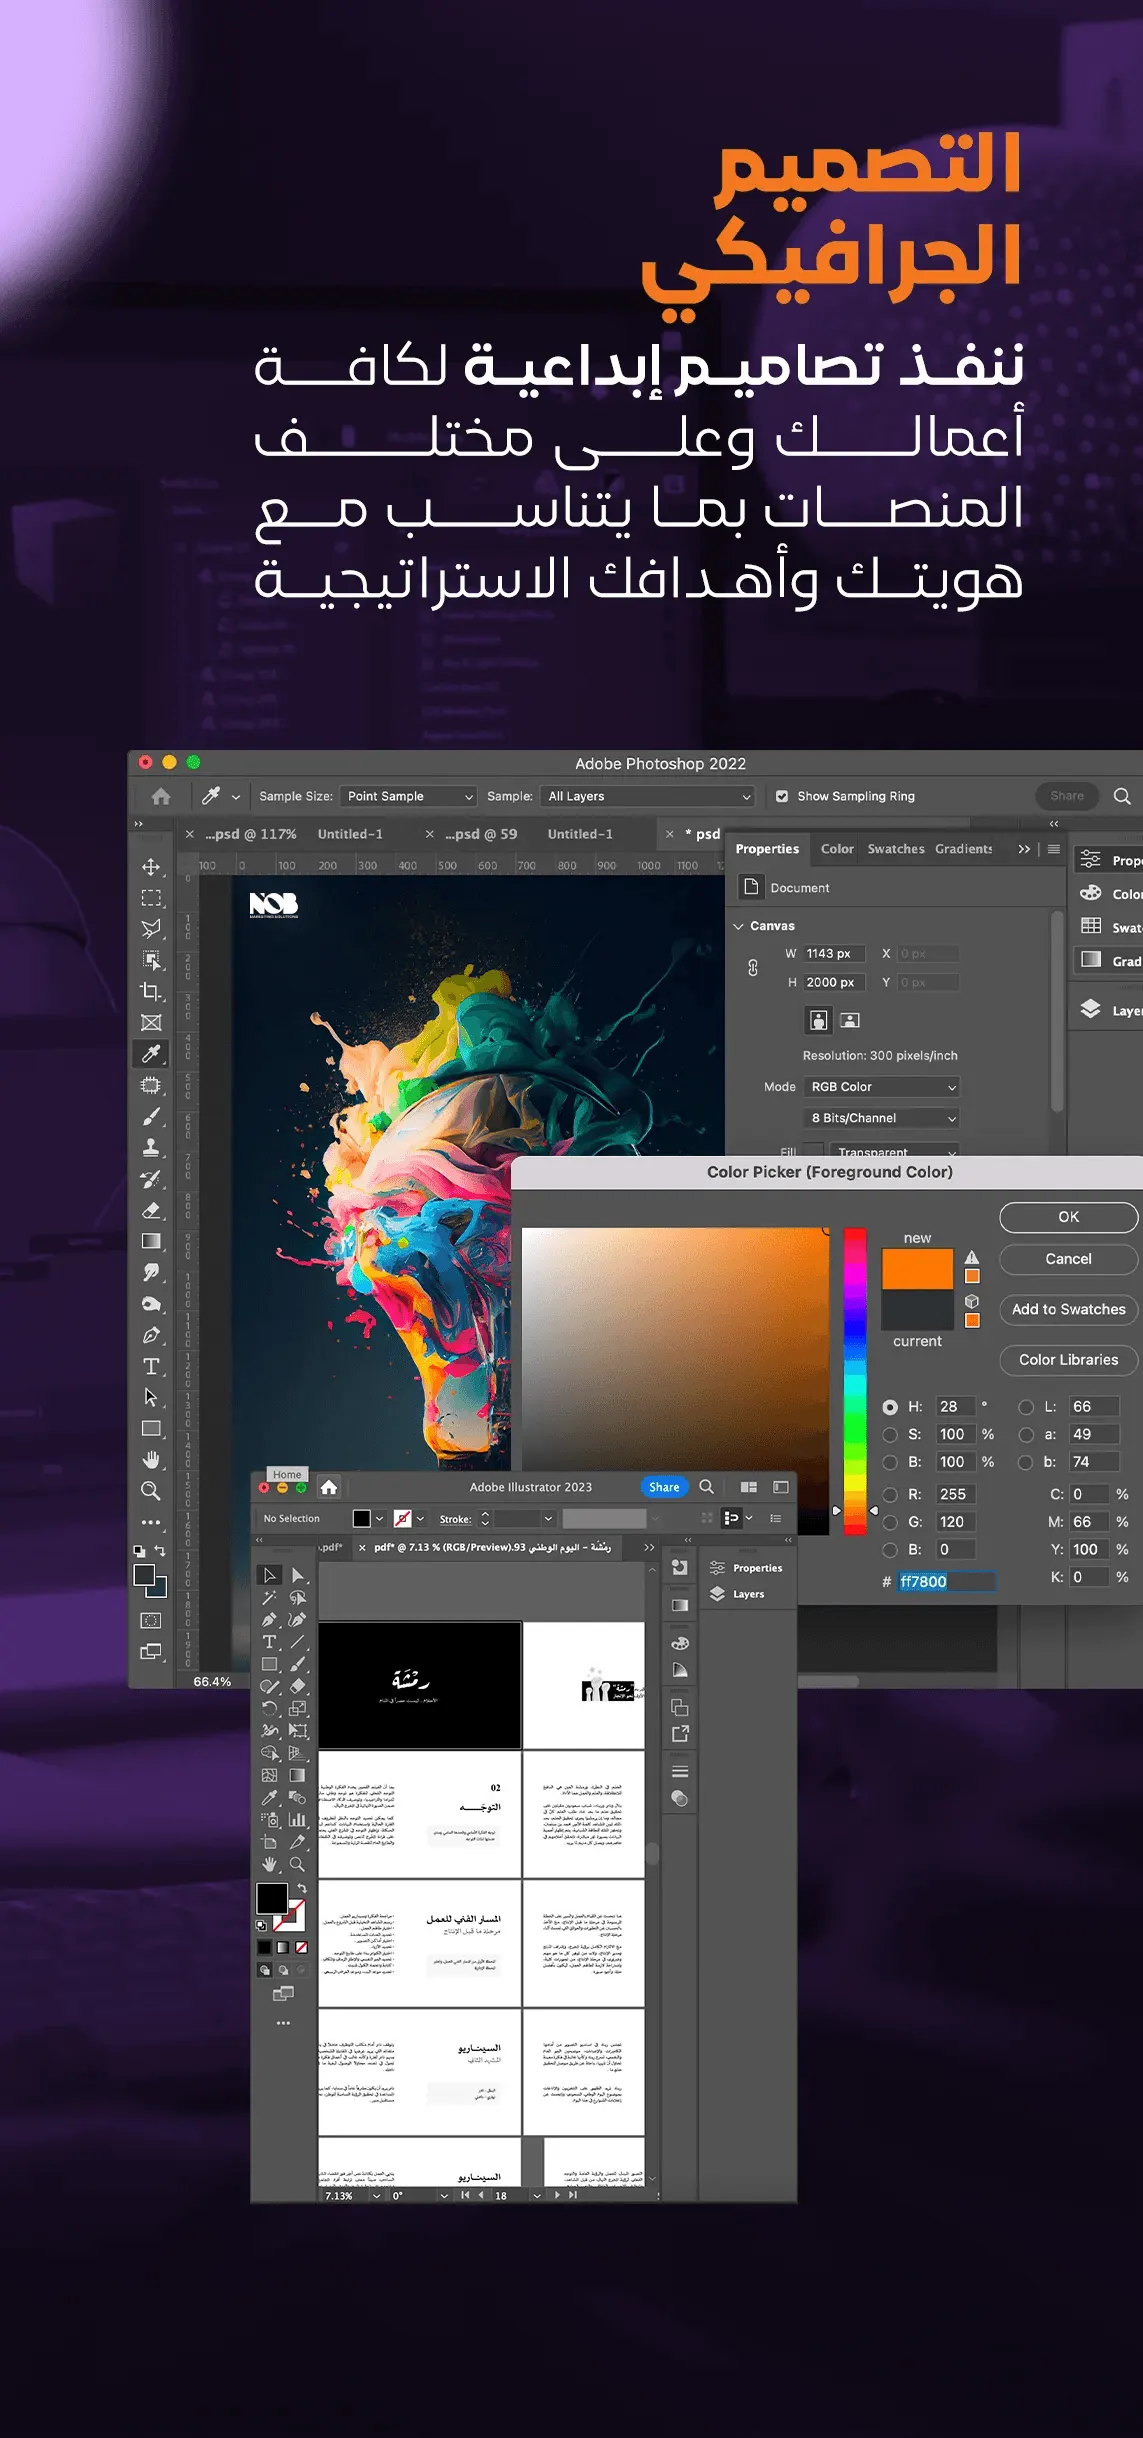Open the Layers panel in Illustrator
The image size is (1143, 2438).
(738, 1594)
